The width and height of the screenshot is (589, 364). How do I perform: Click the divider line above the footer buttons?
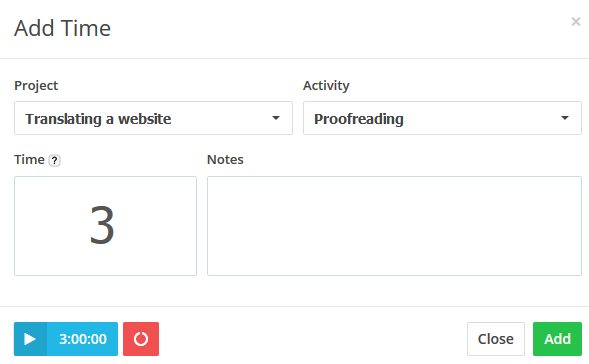point(294,306)
